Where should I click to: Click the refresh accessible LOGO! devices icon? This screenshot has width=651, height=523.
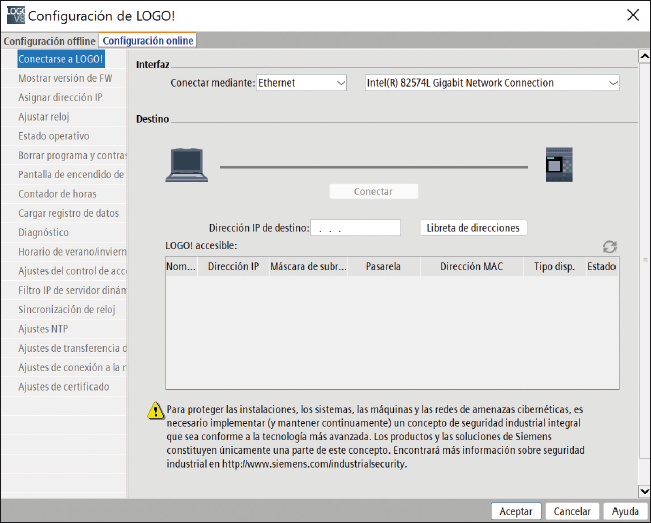pos(609,247)
